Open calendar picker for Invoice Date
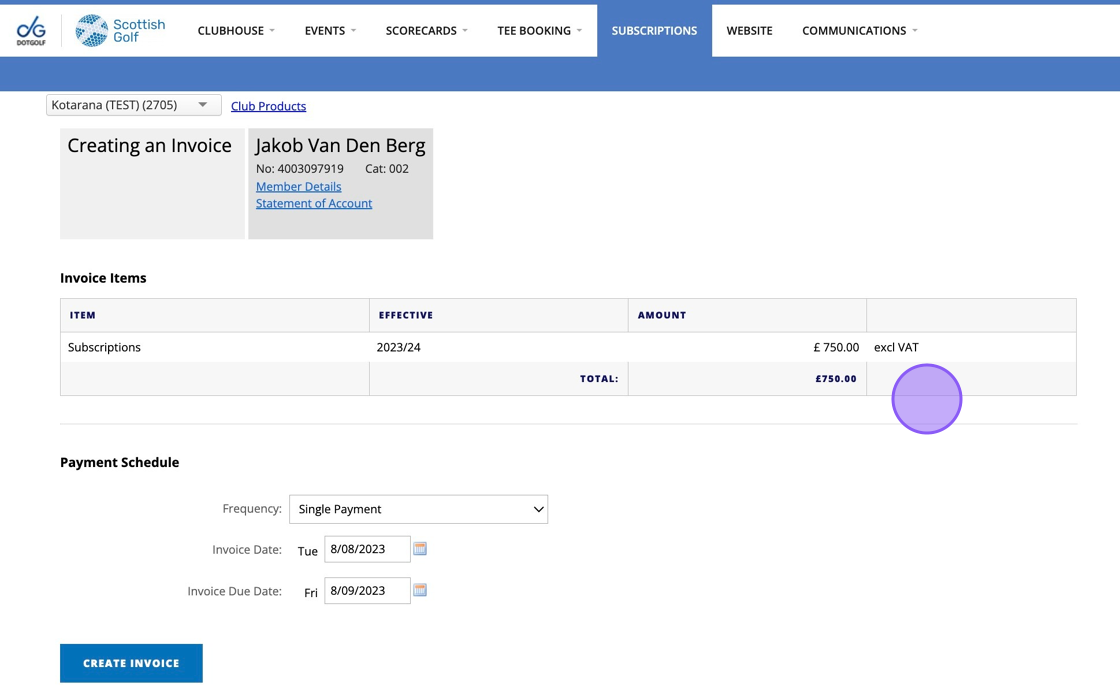 click(x=420, y=549)
